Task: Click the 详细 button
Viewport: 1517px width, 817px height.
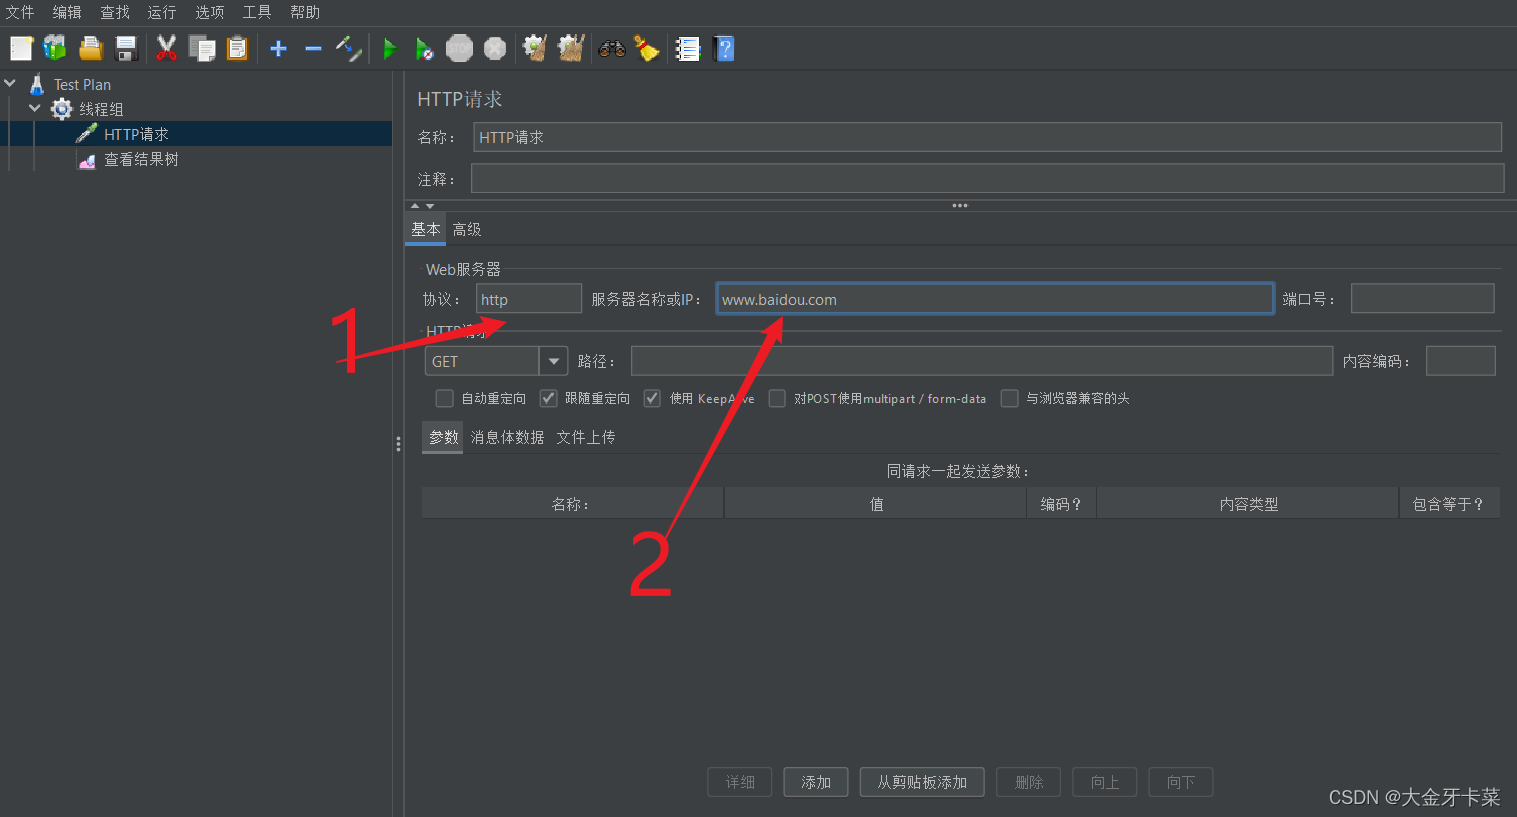Action: 740,782
